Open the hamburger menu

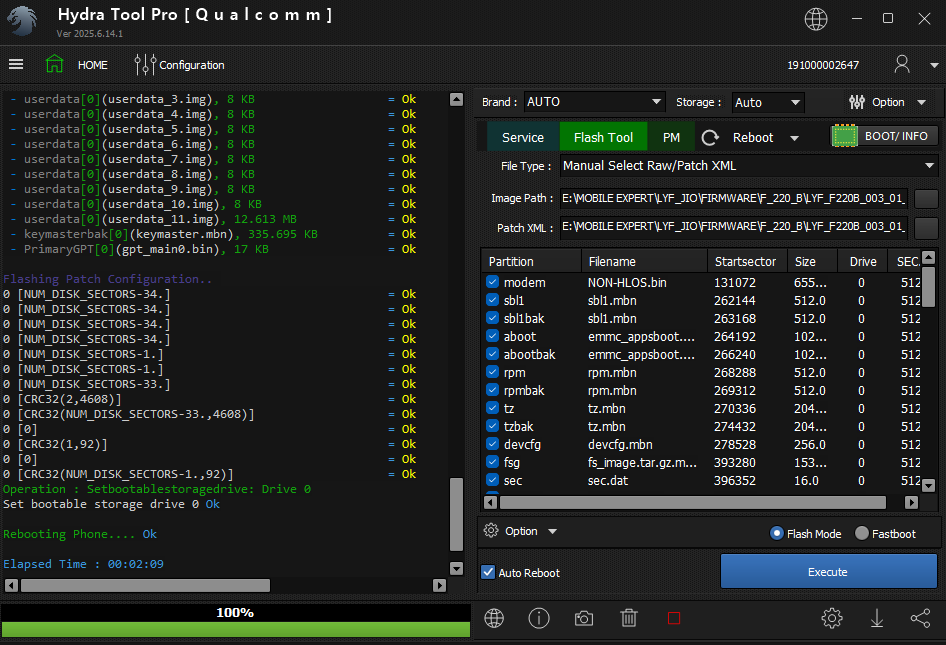[x=16, y=64]
